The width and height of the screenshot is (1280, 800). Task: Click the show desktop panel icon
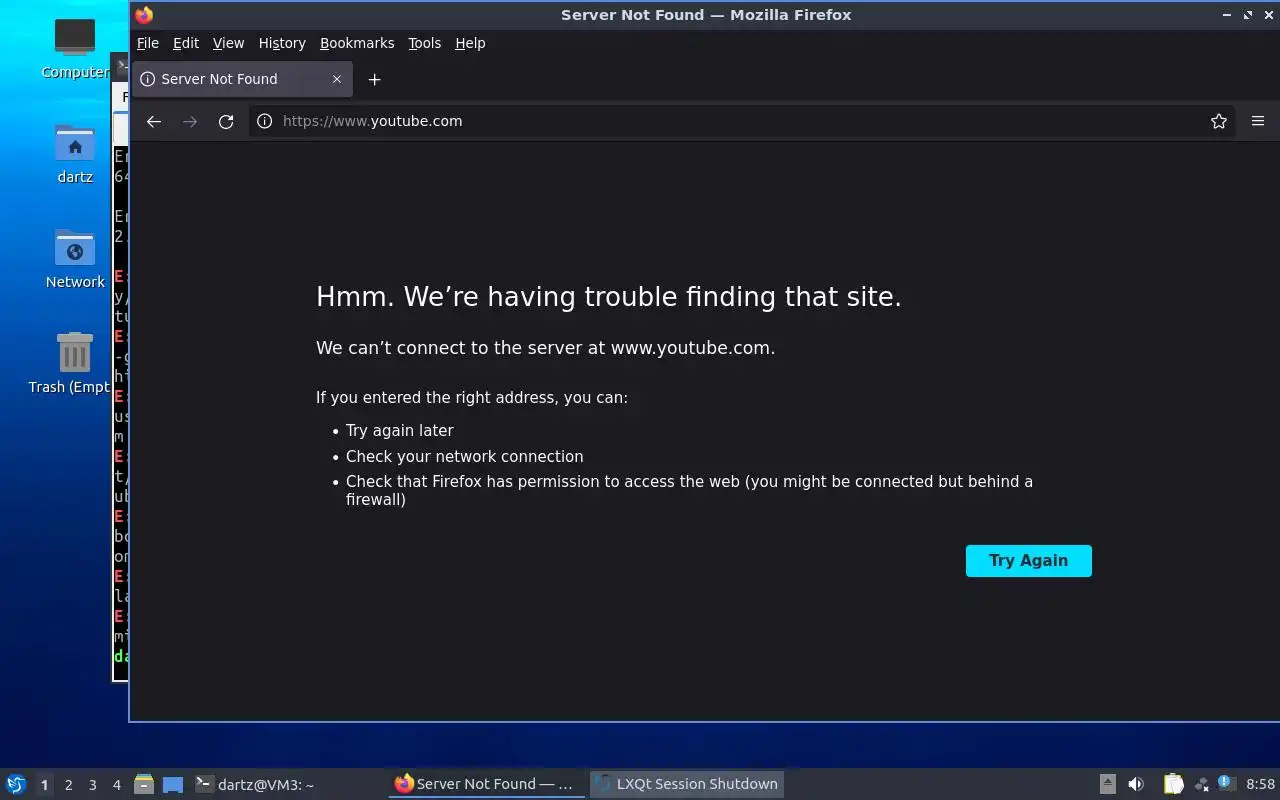click(173, 784)
